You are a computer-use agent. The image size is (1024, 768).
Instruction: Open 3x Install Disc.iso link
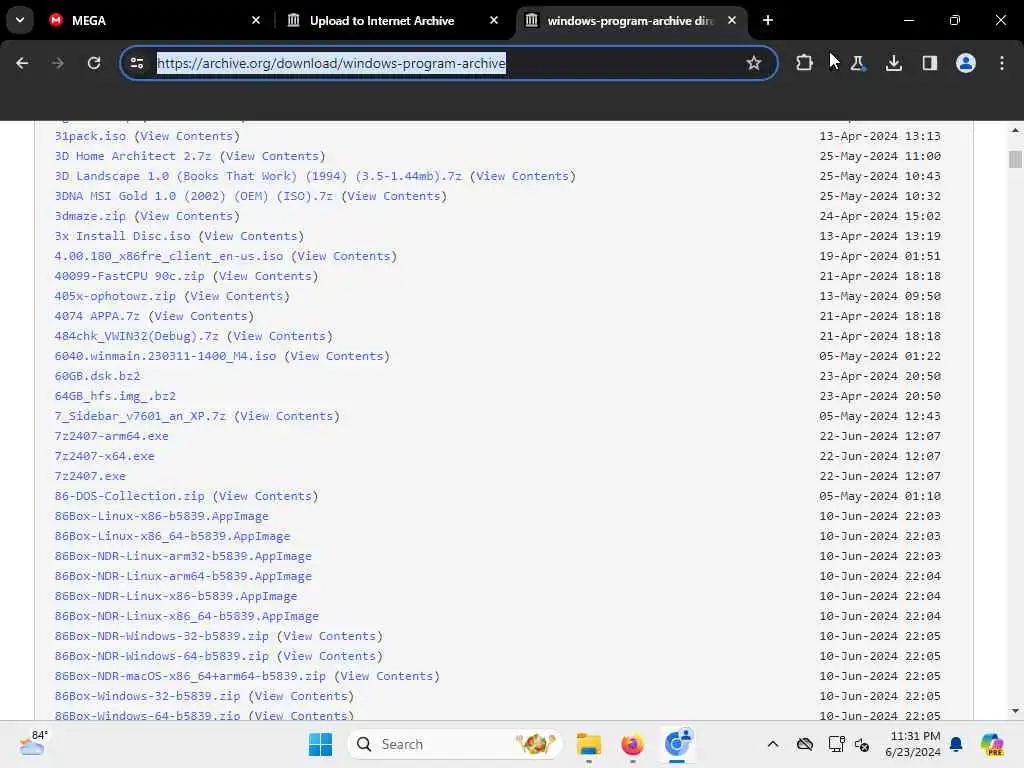click(x=123, y=236)
